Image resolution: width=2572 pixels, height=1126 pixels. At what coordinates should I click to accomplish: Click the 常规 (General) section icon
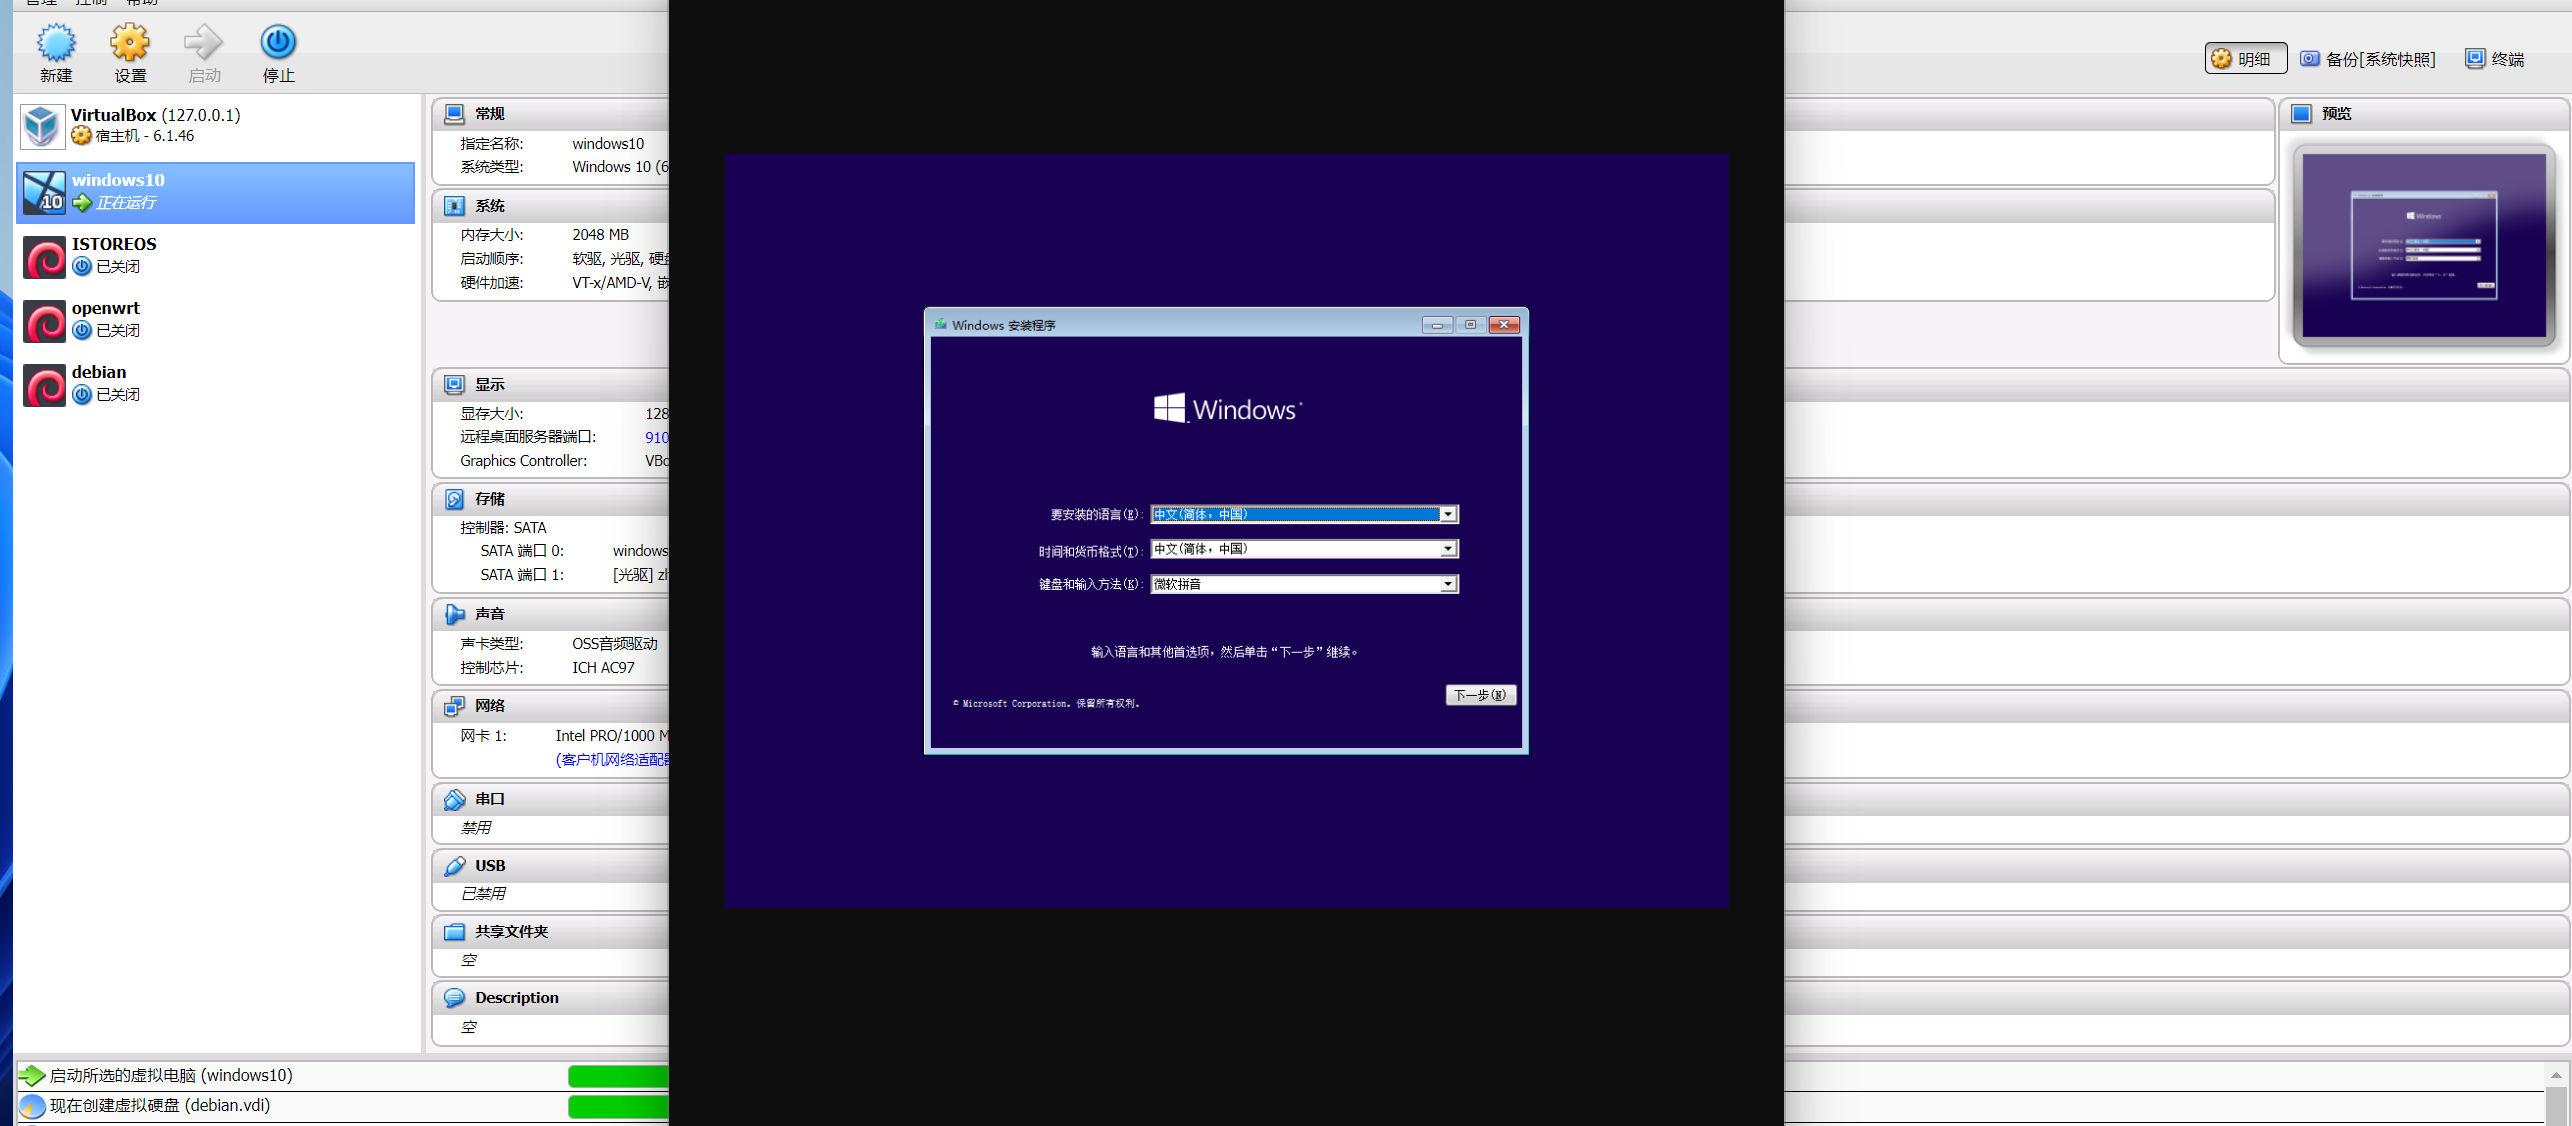[454, 114]
